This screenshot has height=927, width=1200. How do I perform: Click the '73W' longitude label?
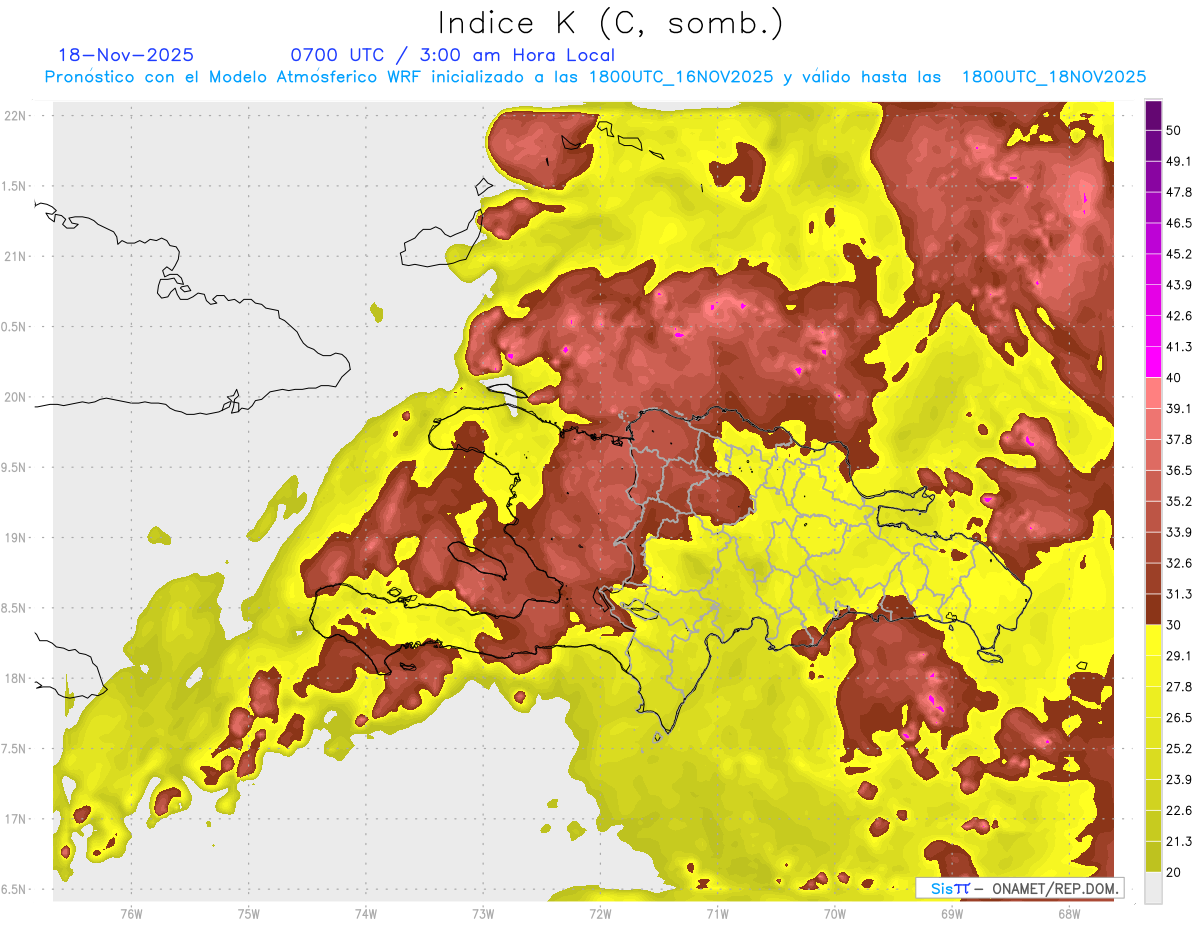click(483, 913)
